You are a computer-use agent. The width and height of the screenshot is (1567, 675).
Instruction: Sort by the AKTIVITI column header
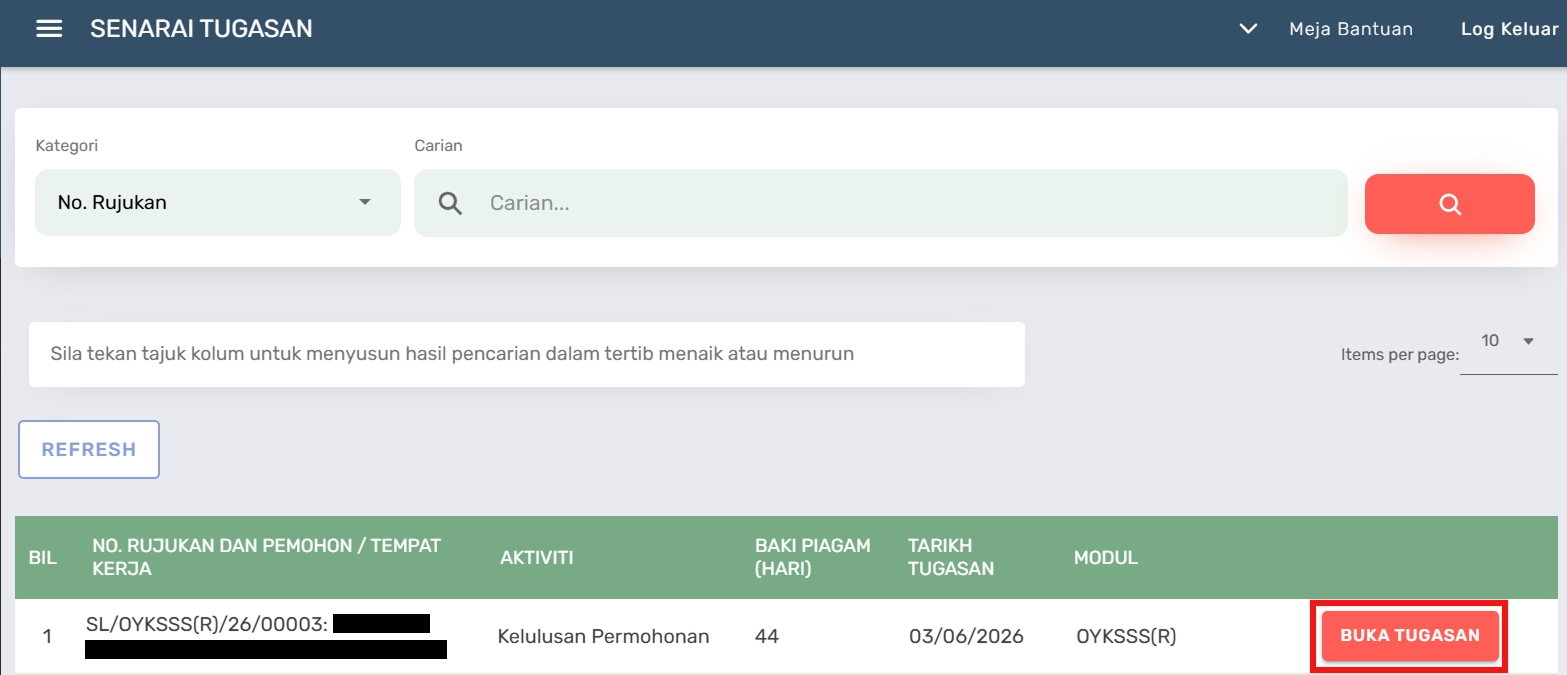537,558
